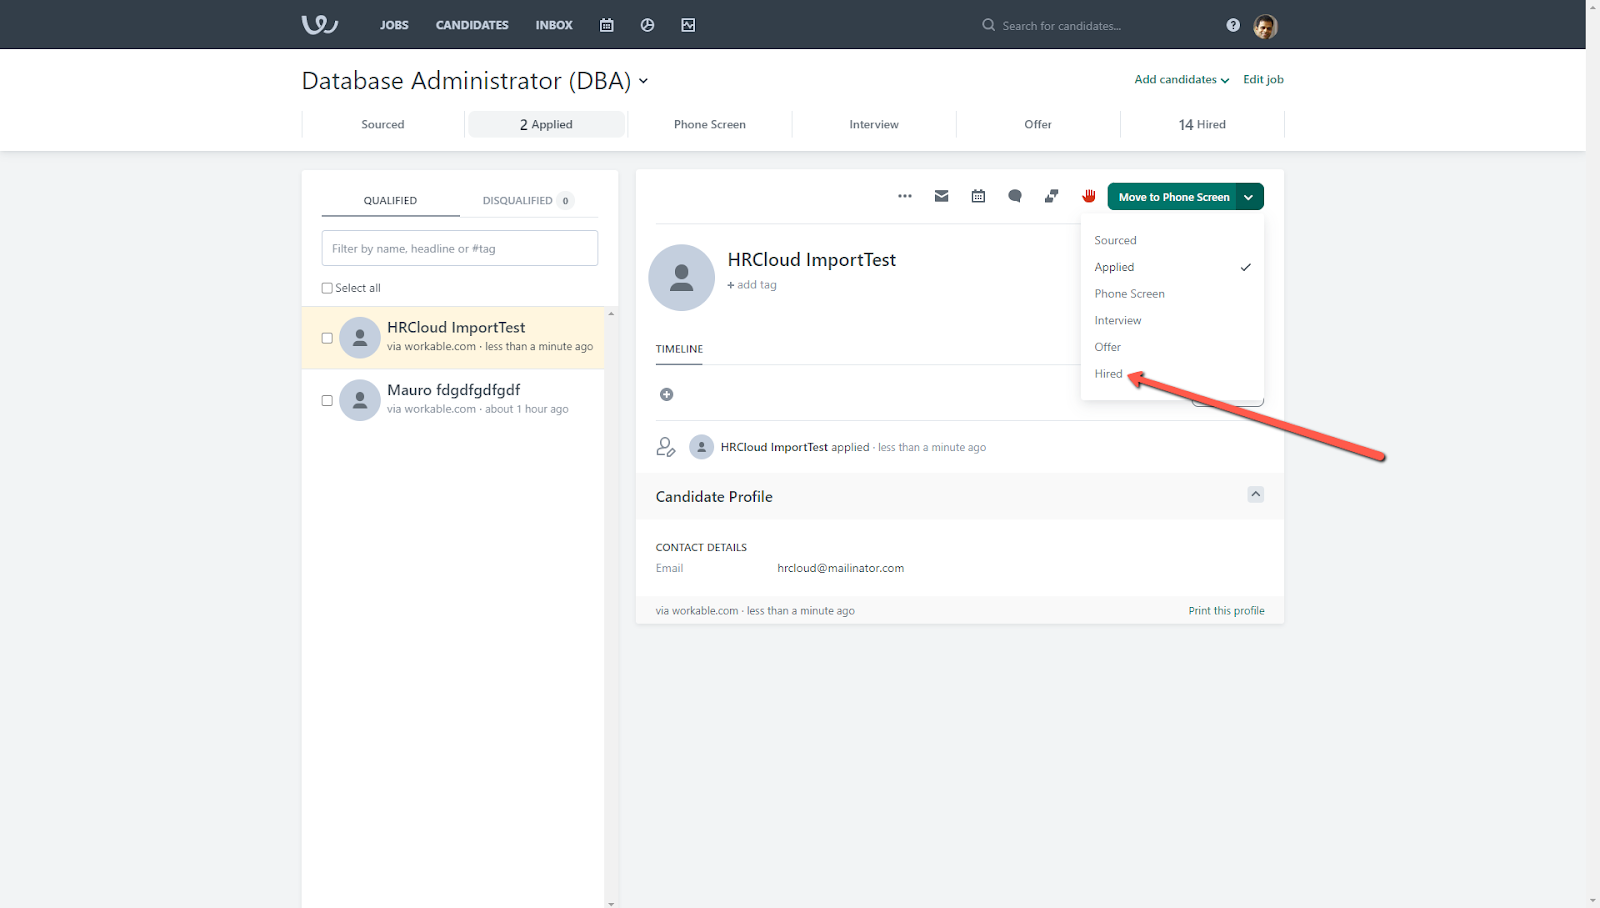Switch to the Phone Screen pipeline stage
The width and height of the screenshot is (1600, 908).
tap(710, 124)
